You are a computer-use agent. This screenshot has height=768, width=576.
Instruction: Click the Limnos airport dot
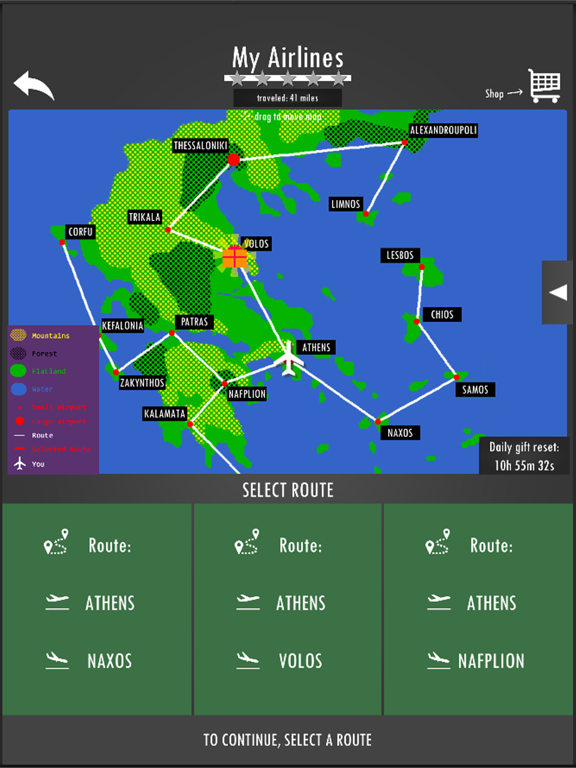365,214
